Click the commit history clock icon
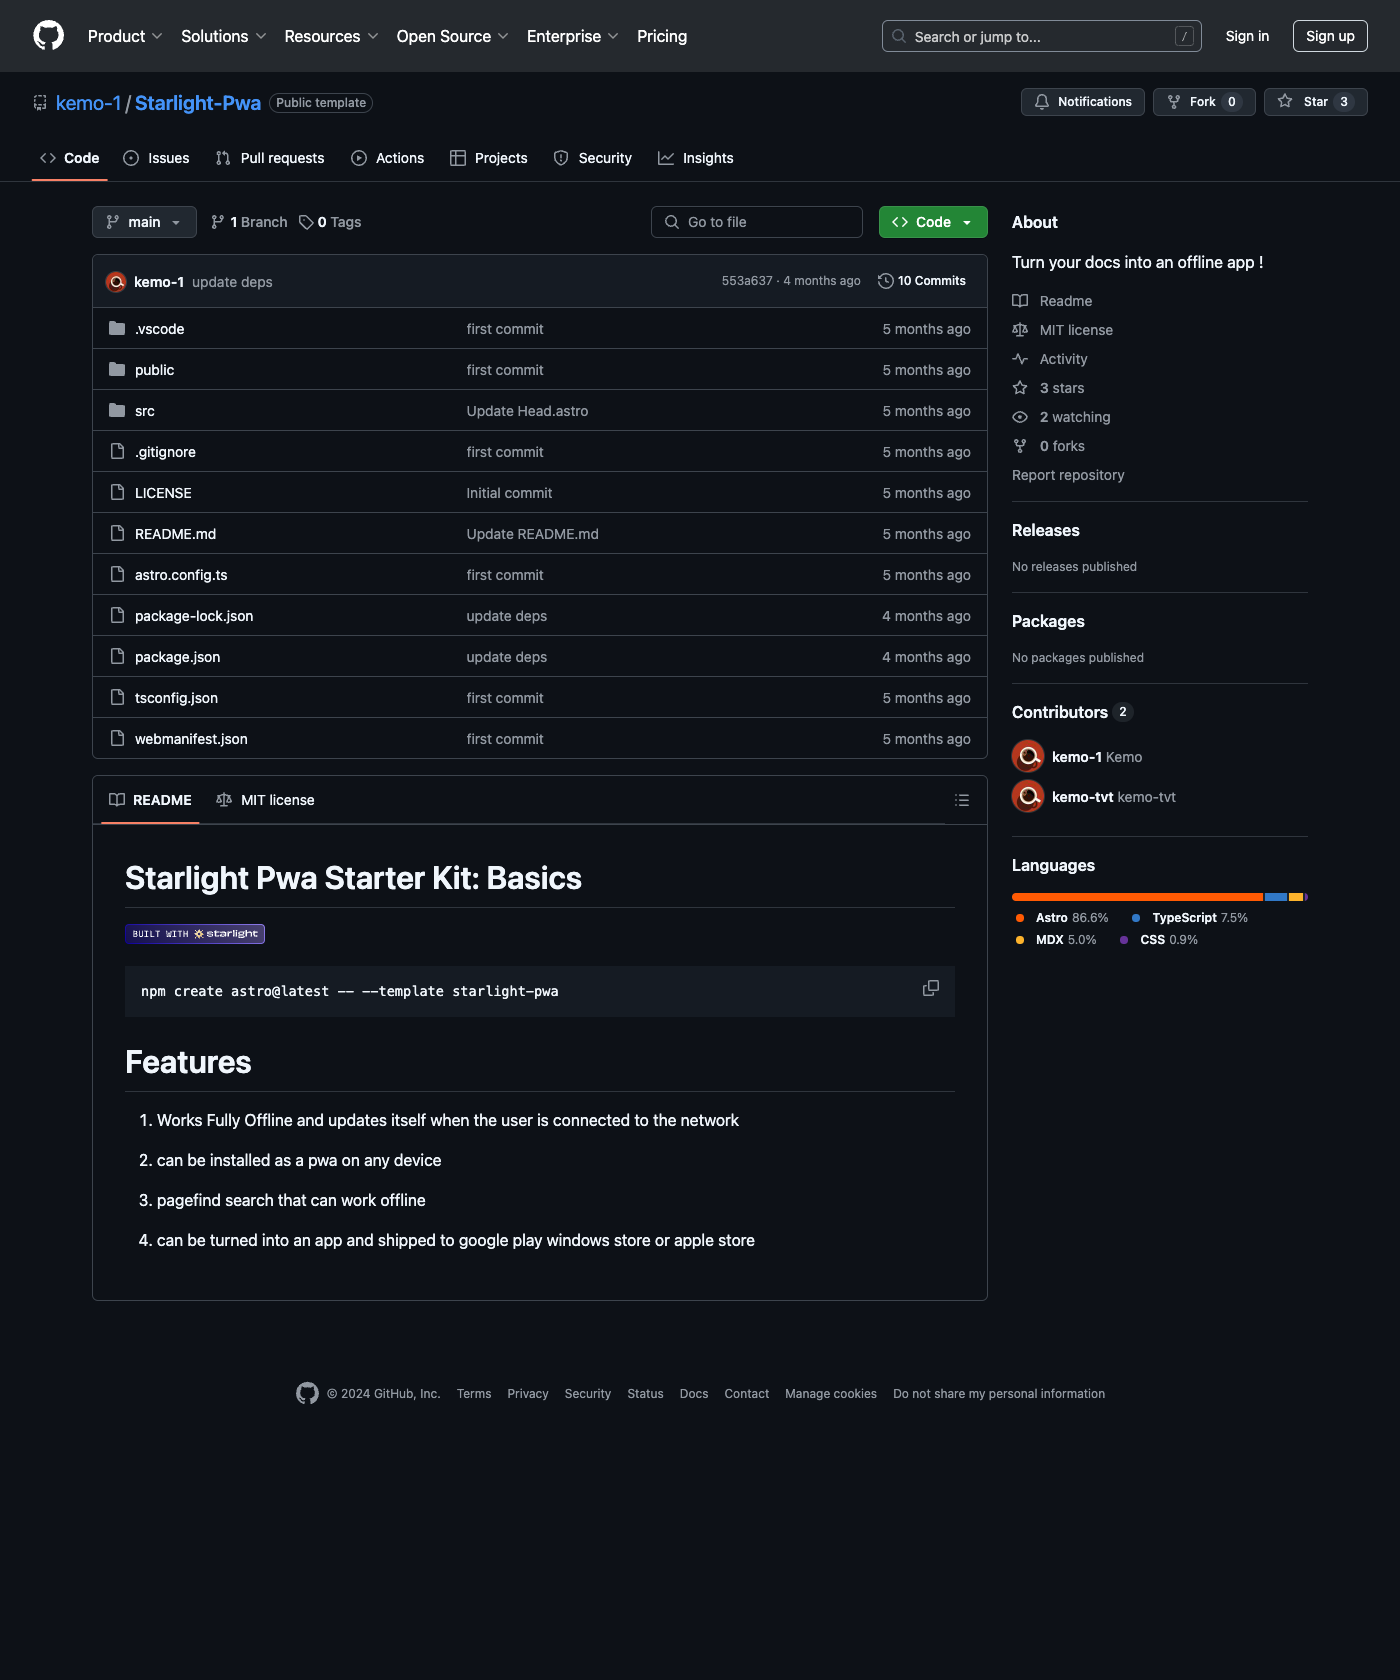1400x1680 pixels. 885,281
